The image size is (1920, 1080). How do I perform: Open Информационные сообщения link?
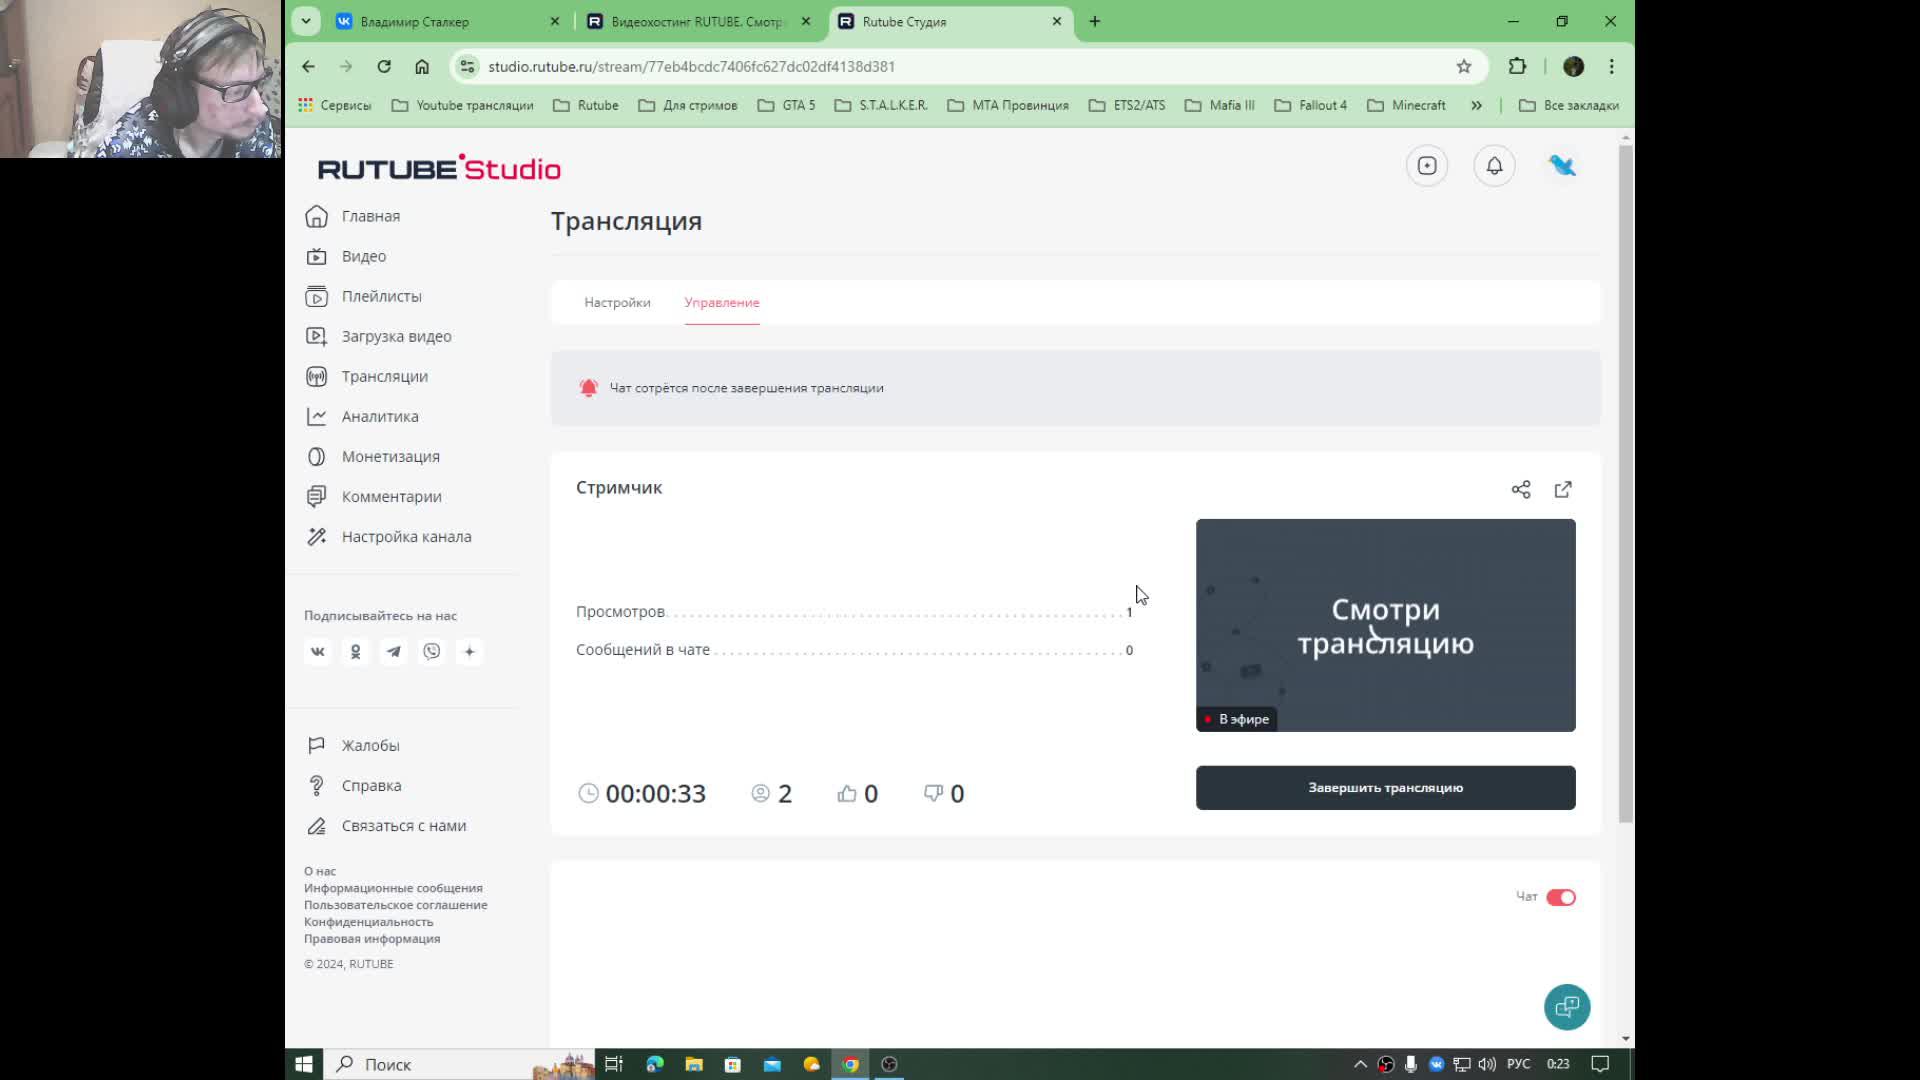coord(393,888)
